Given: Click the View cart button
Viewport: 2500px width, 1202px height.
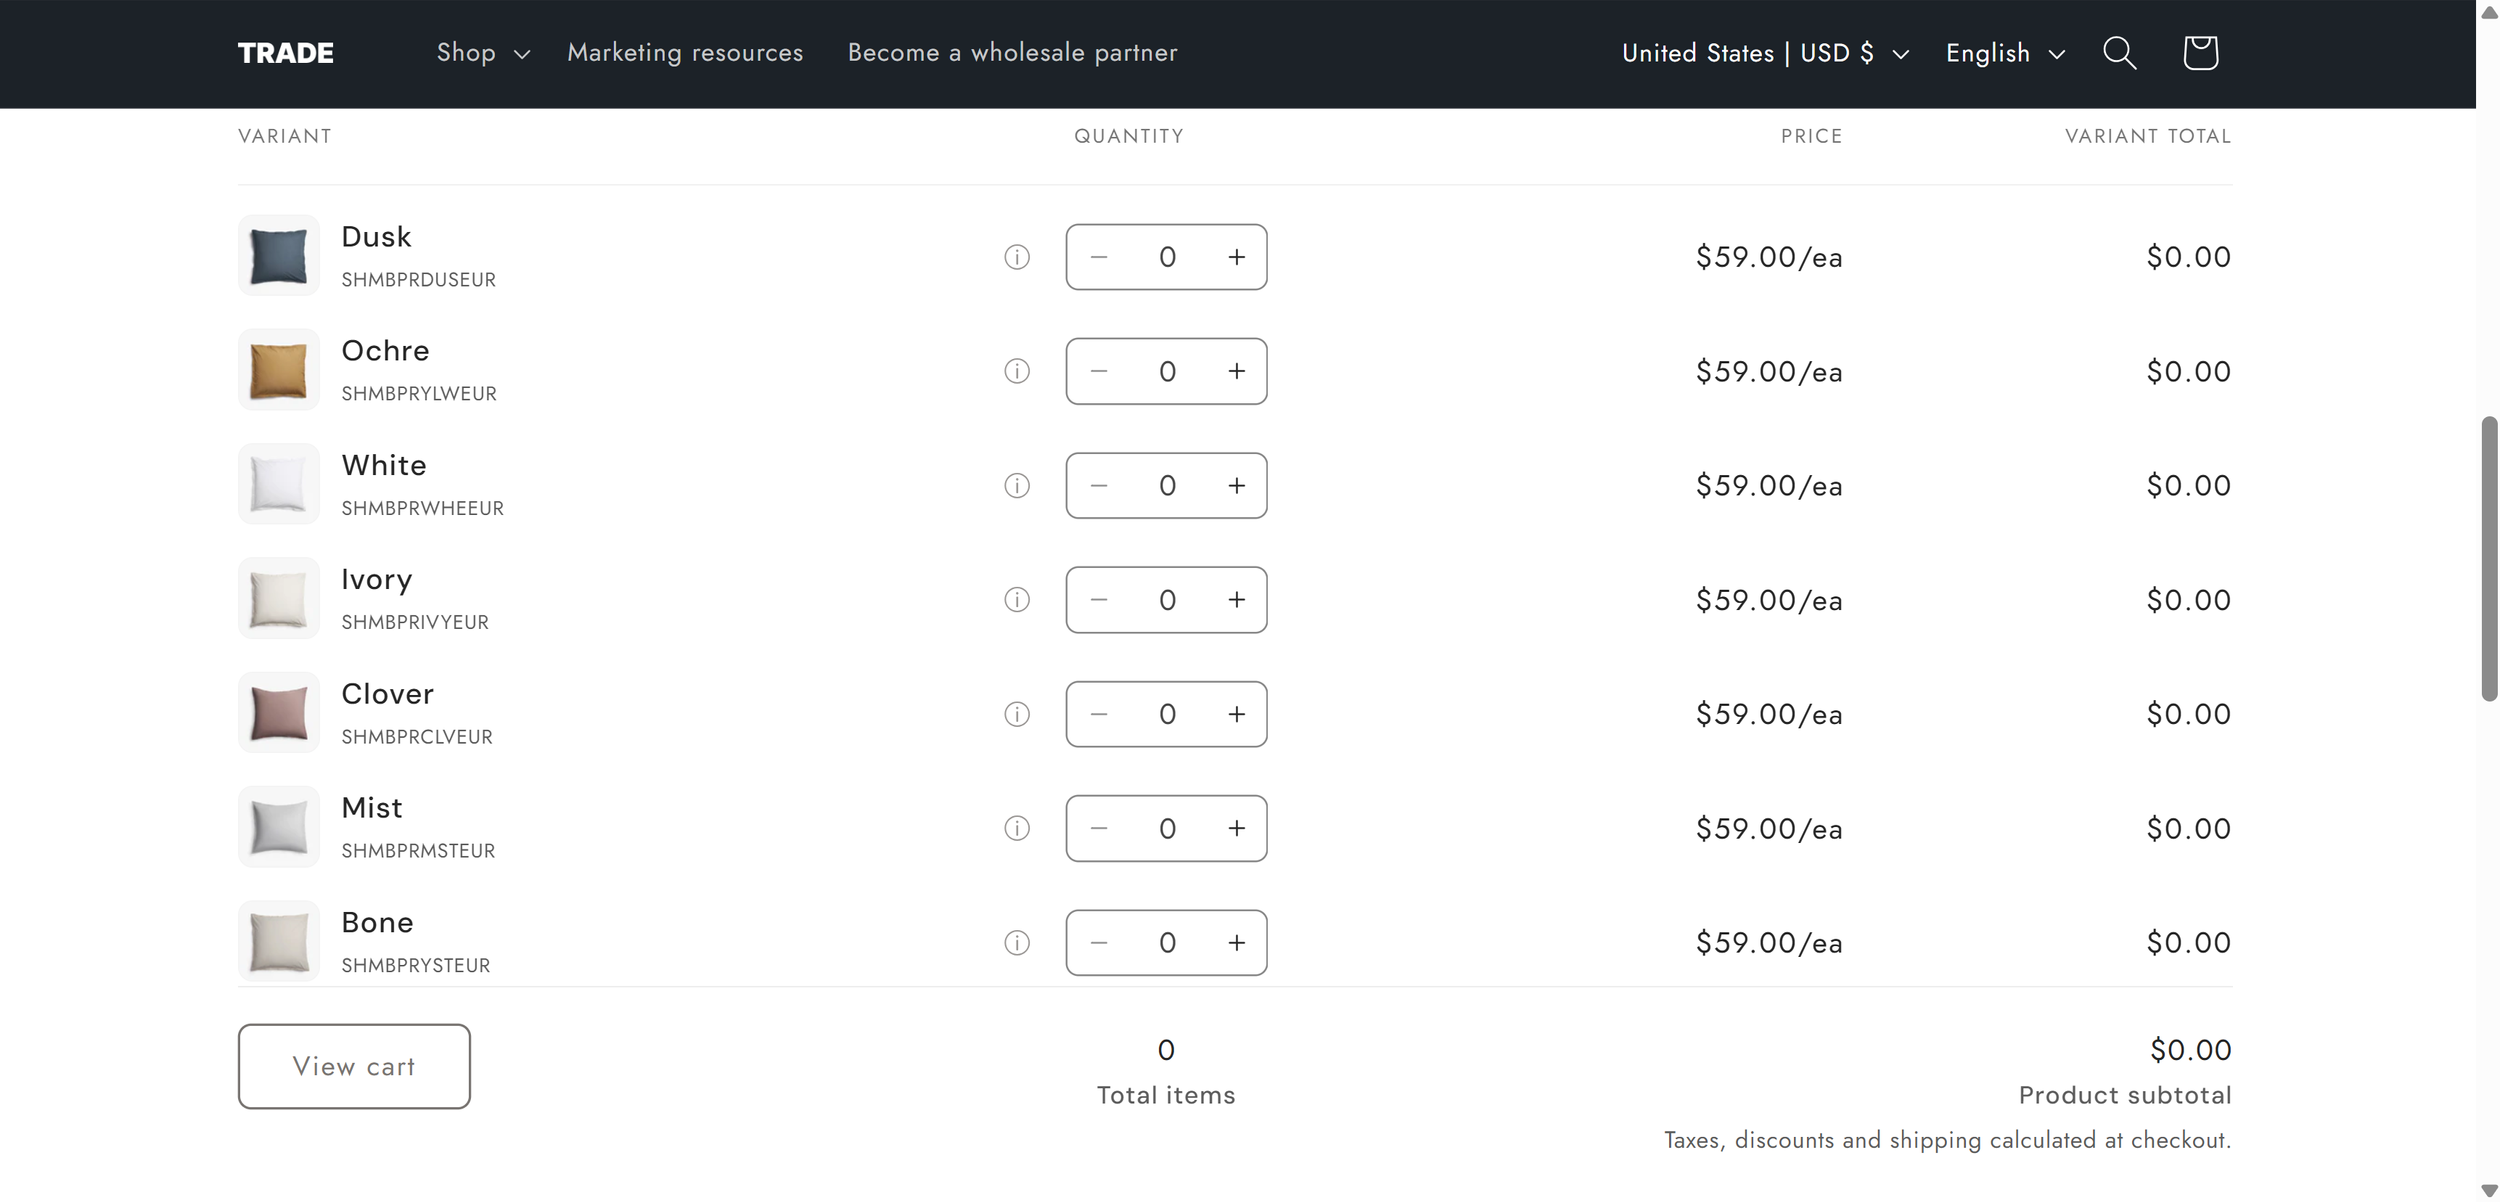Looking at the screenshot, I should pyautogui.click(x=354, y=1066).
